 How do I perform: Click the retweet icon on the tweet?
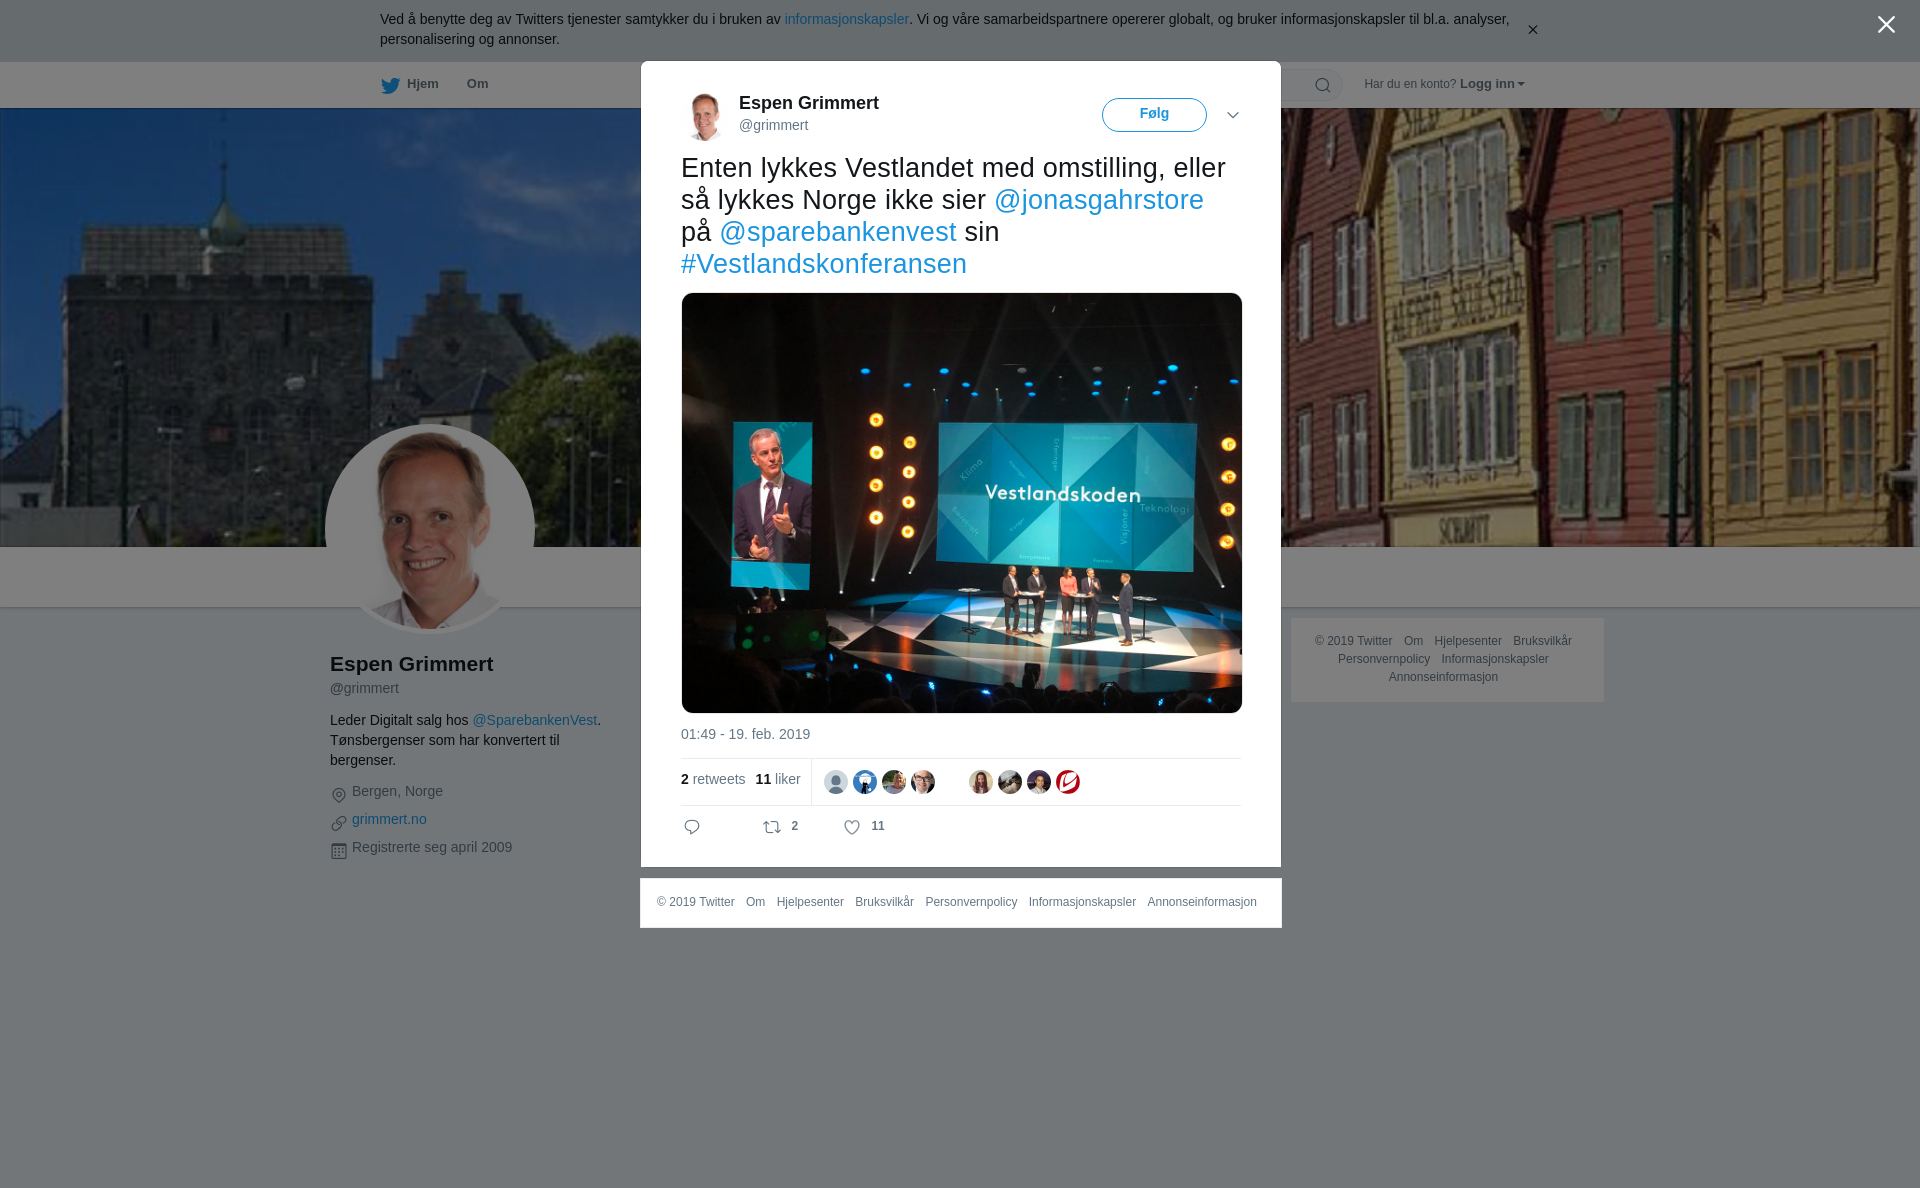(772, 827)
